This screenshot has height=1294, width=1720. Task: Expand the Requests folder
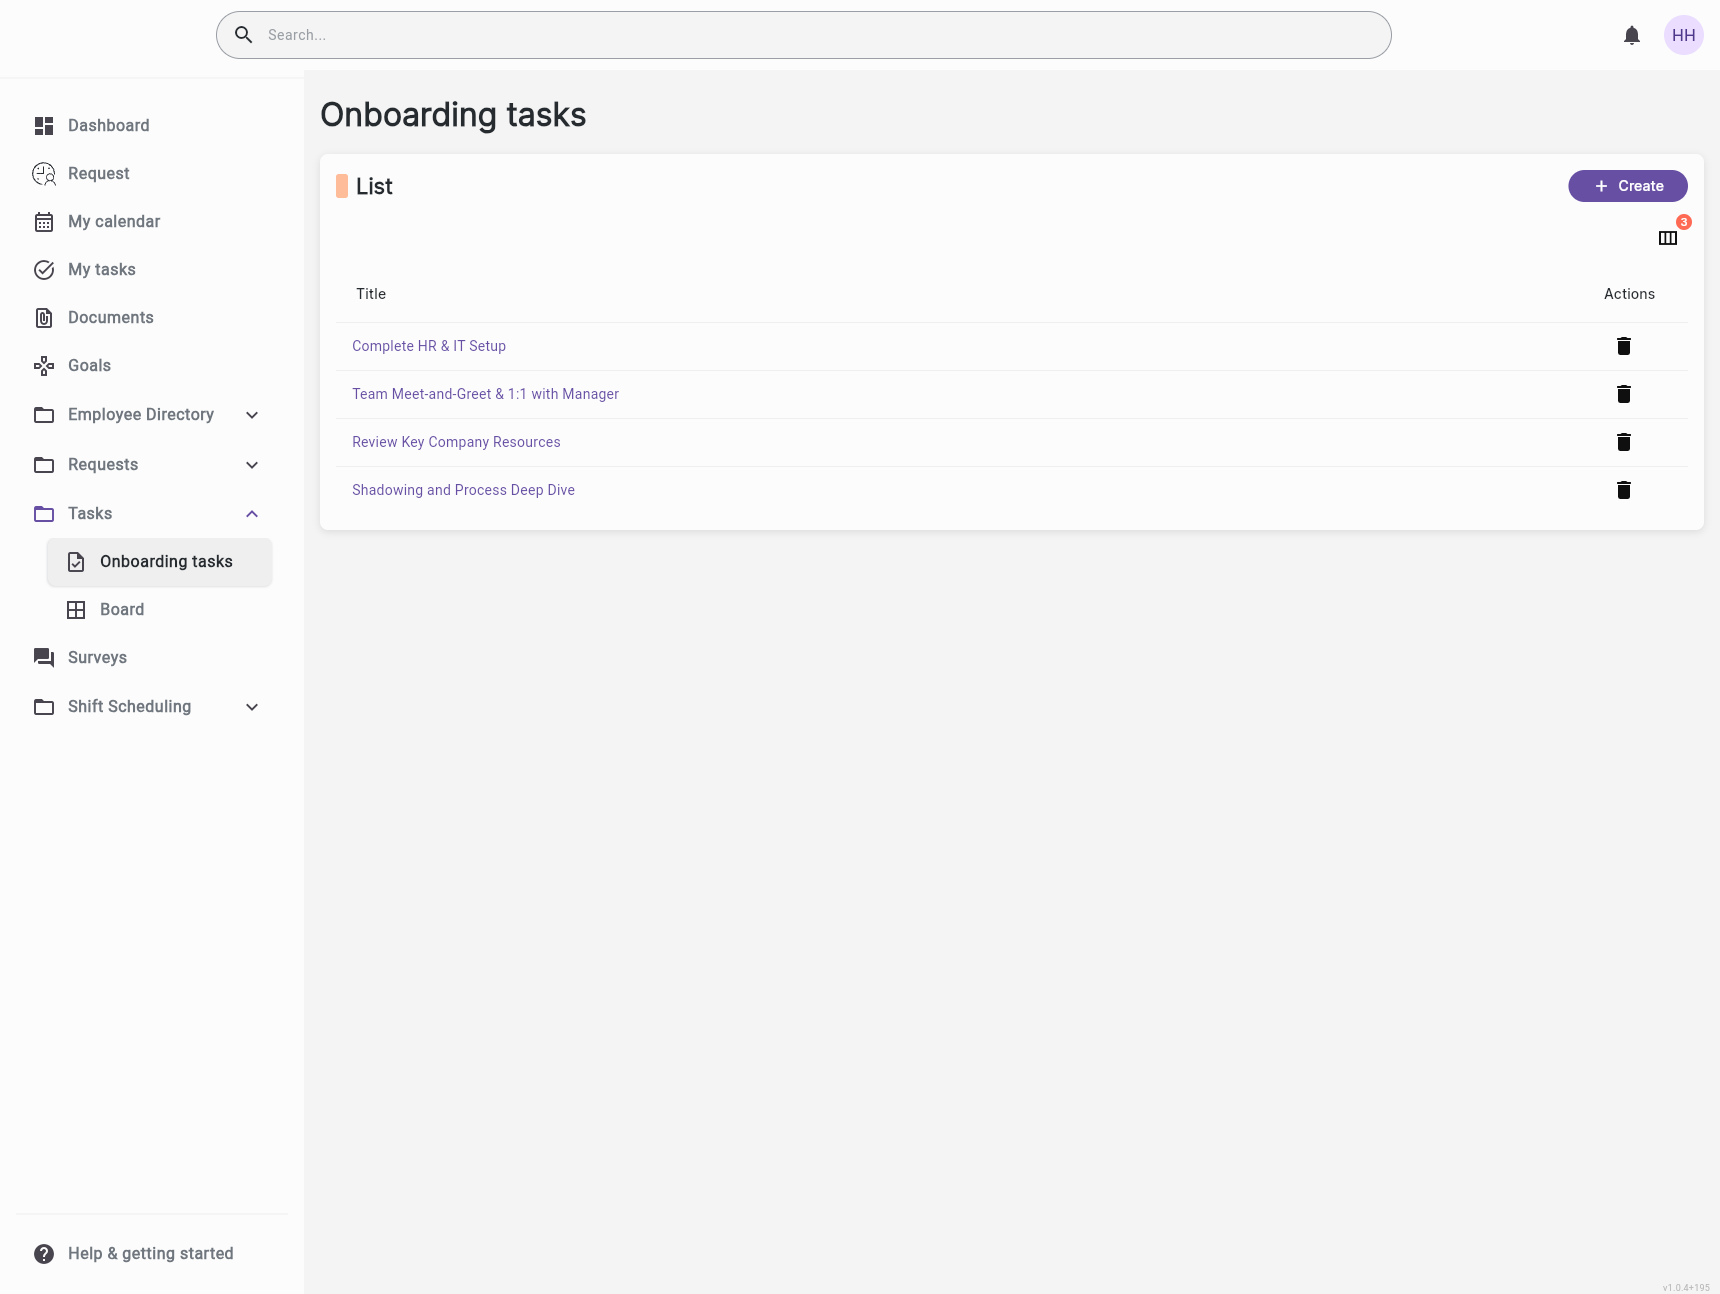(x=252, y=465)
